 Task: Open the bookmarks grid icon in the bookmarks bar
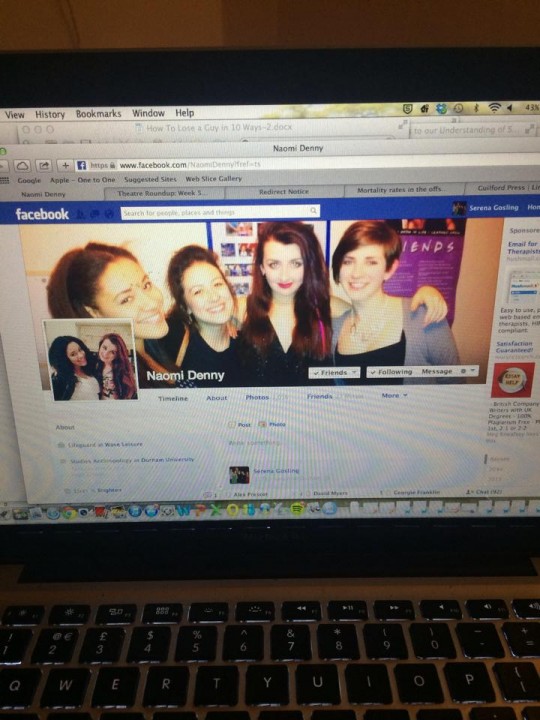click(4, 180)
